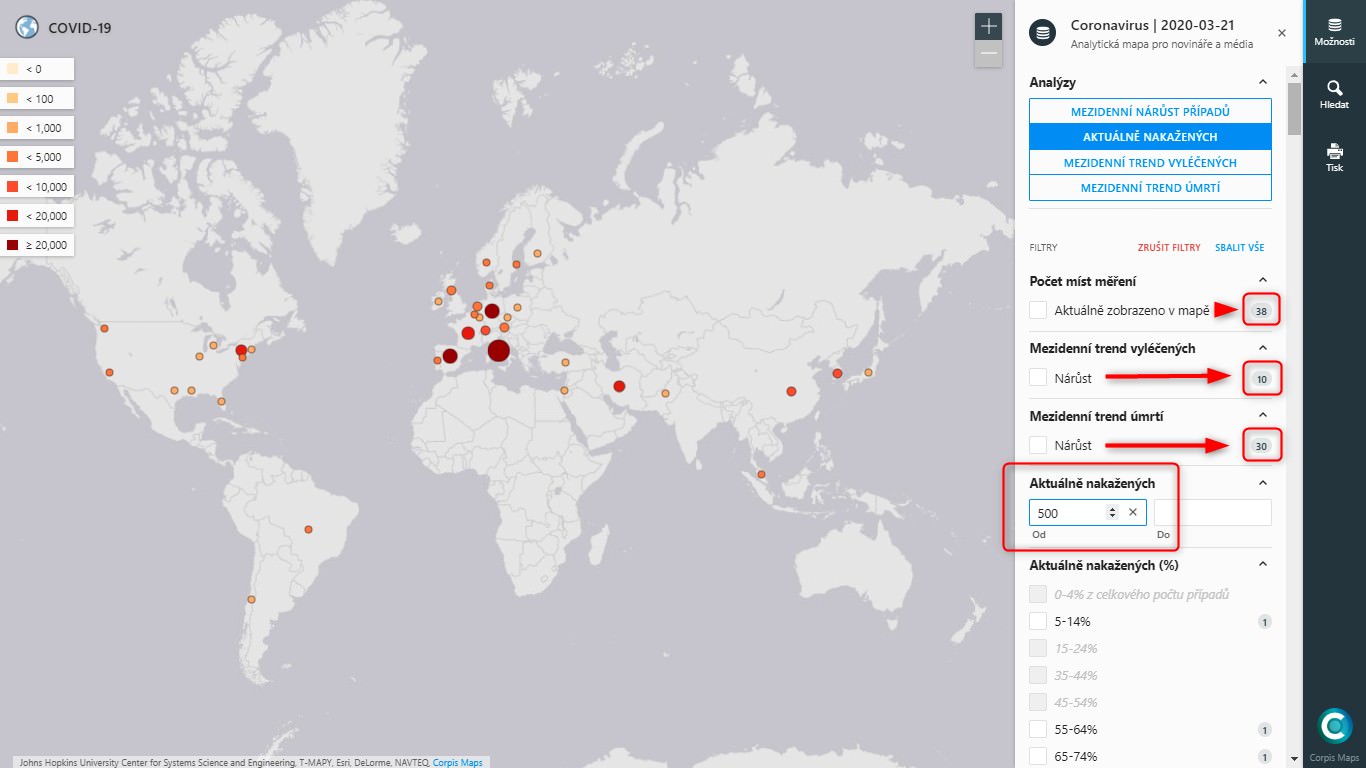Select the Mezidenní trend úmrtí analysis

pos(1150,187)
